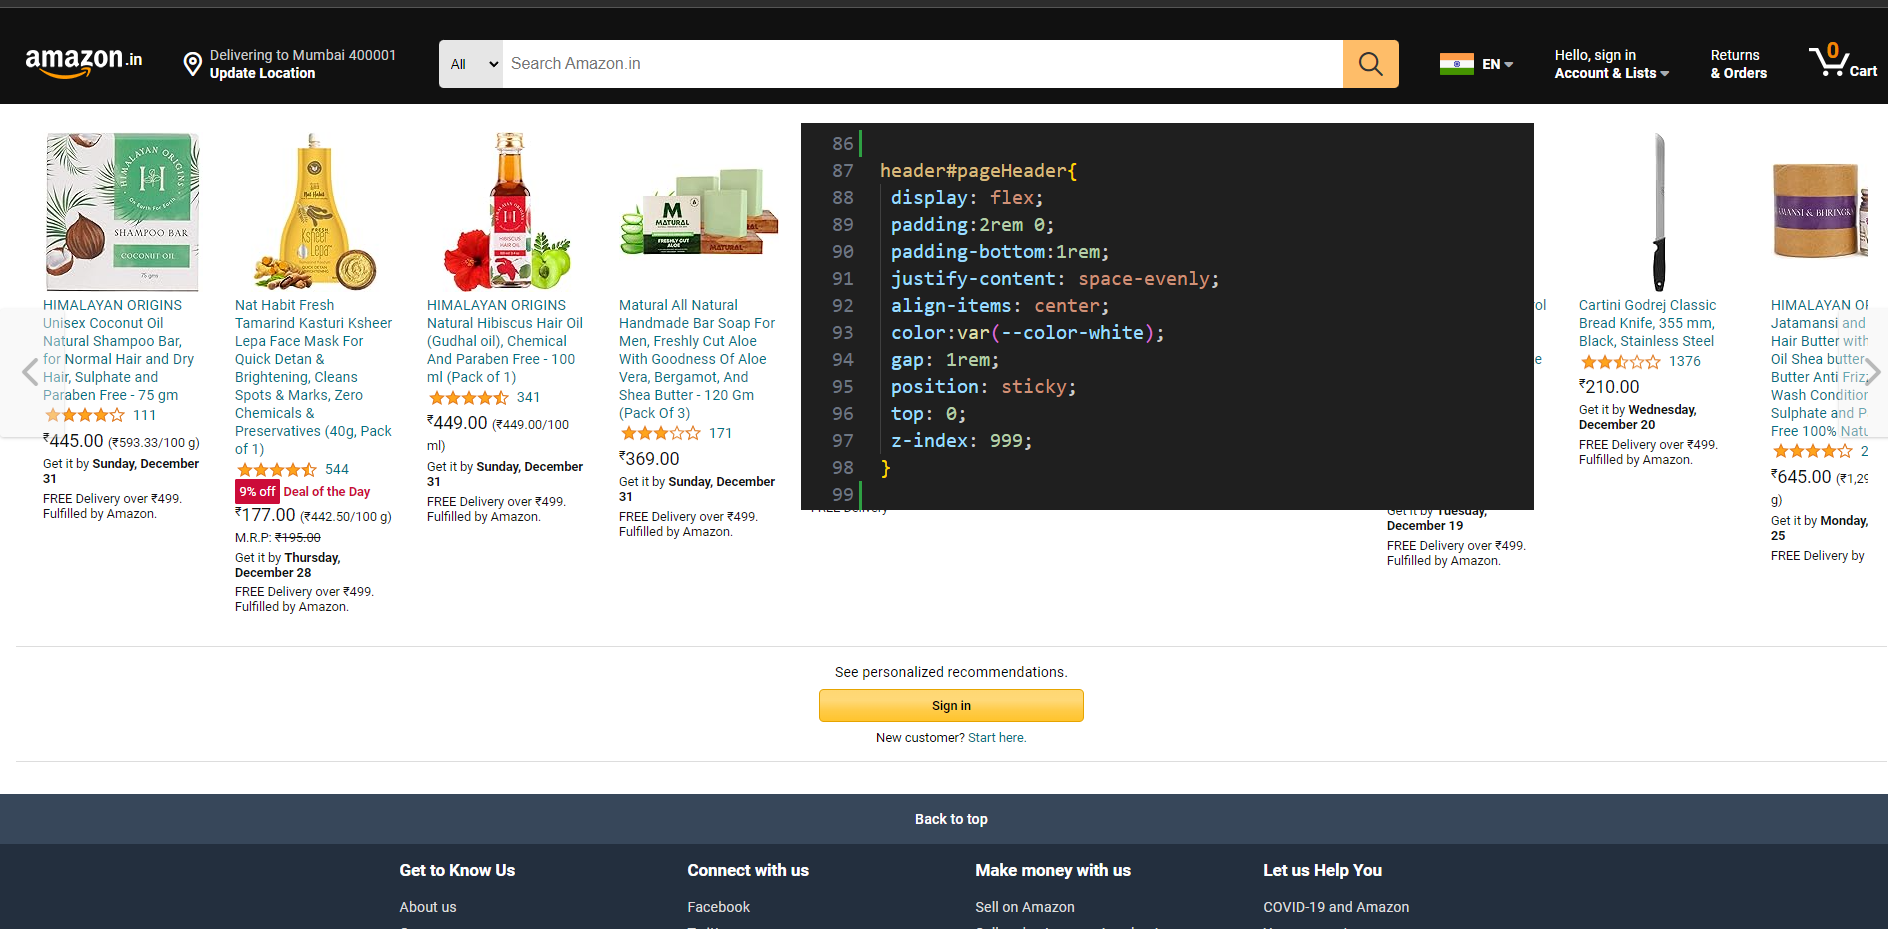The width and height of the screenshot is (1888, 929).
Task: Click the Start here link
Action: (997, 738)
